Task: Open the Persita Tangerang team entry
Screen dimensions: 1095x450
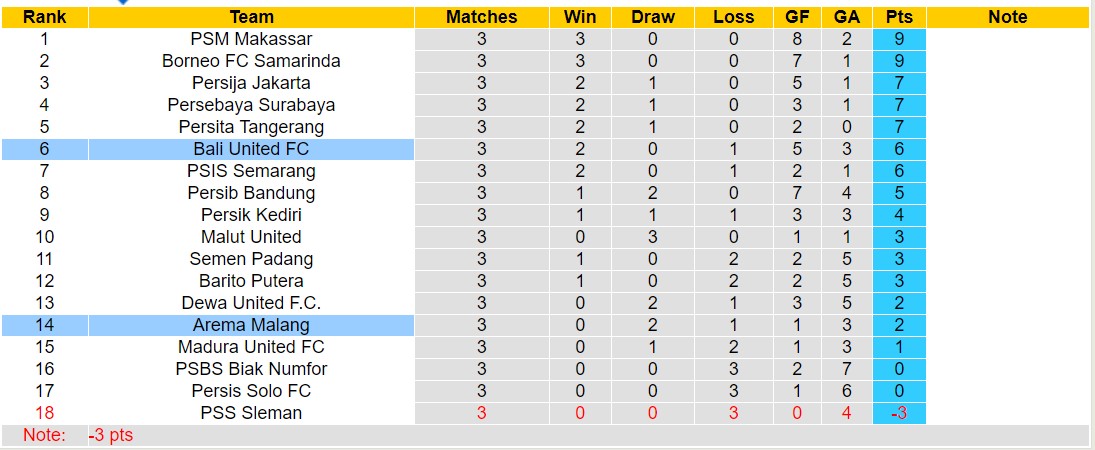Action: [x=251, y=127]
